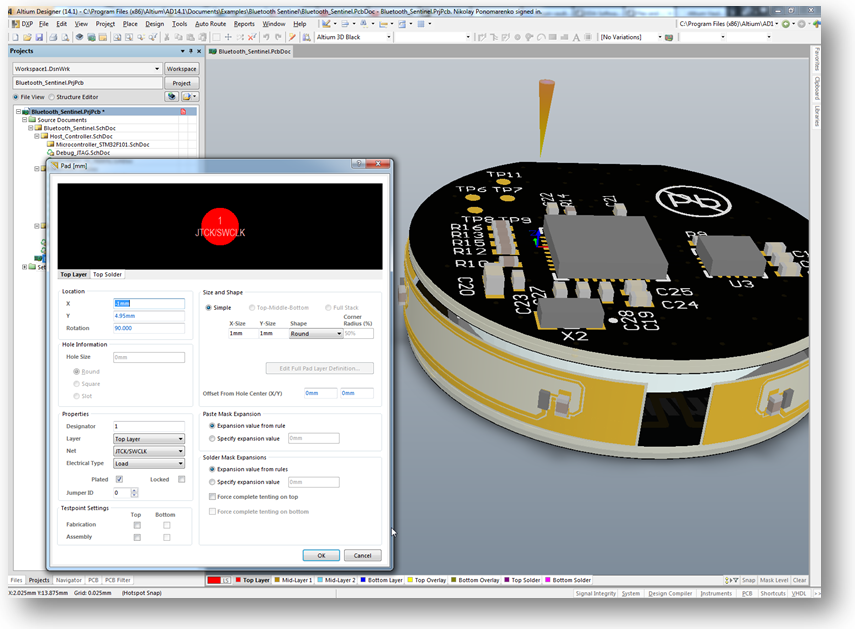855x629 pixels.
Task: Click the Mask Level button
Action: point(774,580)
